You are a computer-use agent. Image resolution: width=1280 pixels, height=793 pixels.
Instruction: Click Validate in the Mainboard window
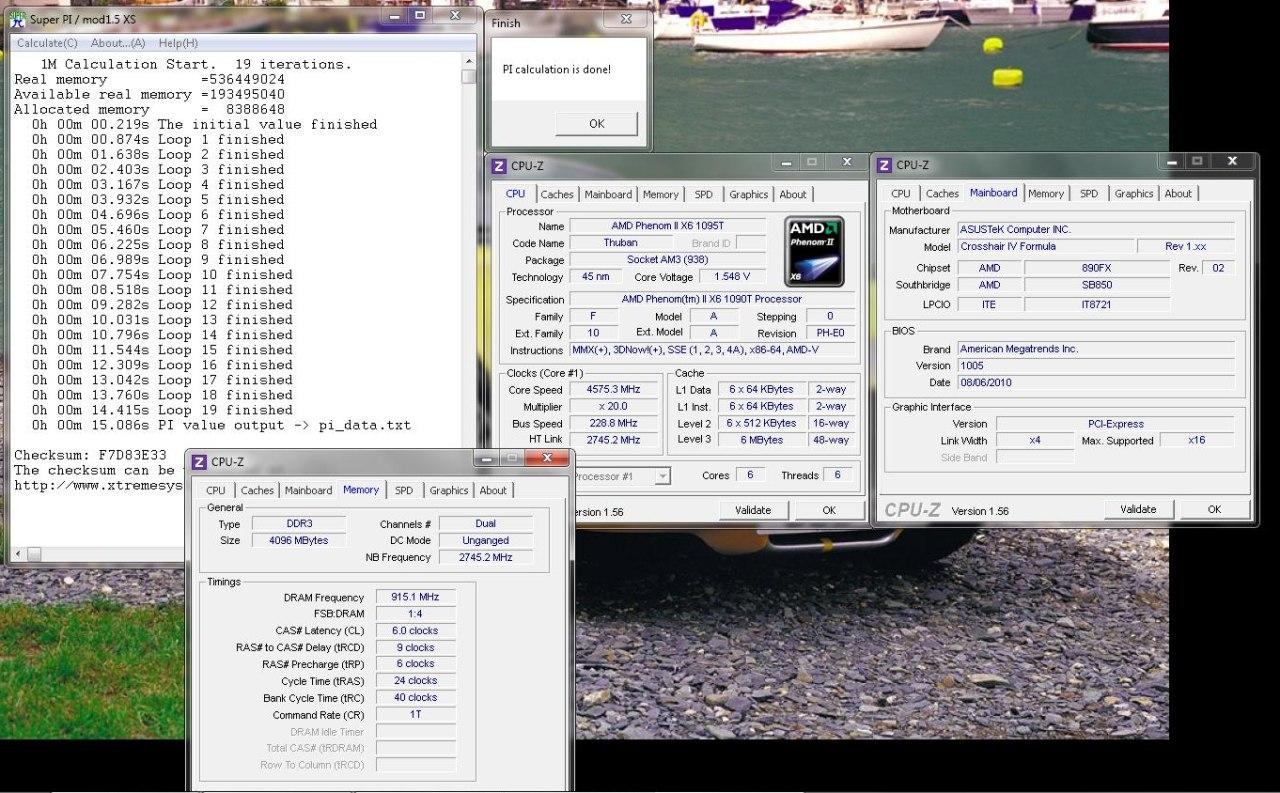tap(1138, 509)
